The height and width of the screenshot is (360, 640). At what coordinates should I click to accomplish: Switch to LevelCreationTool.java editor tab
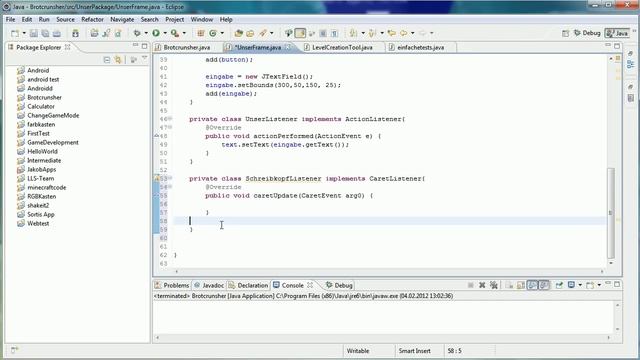(342, 47)
